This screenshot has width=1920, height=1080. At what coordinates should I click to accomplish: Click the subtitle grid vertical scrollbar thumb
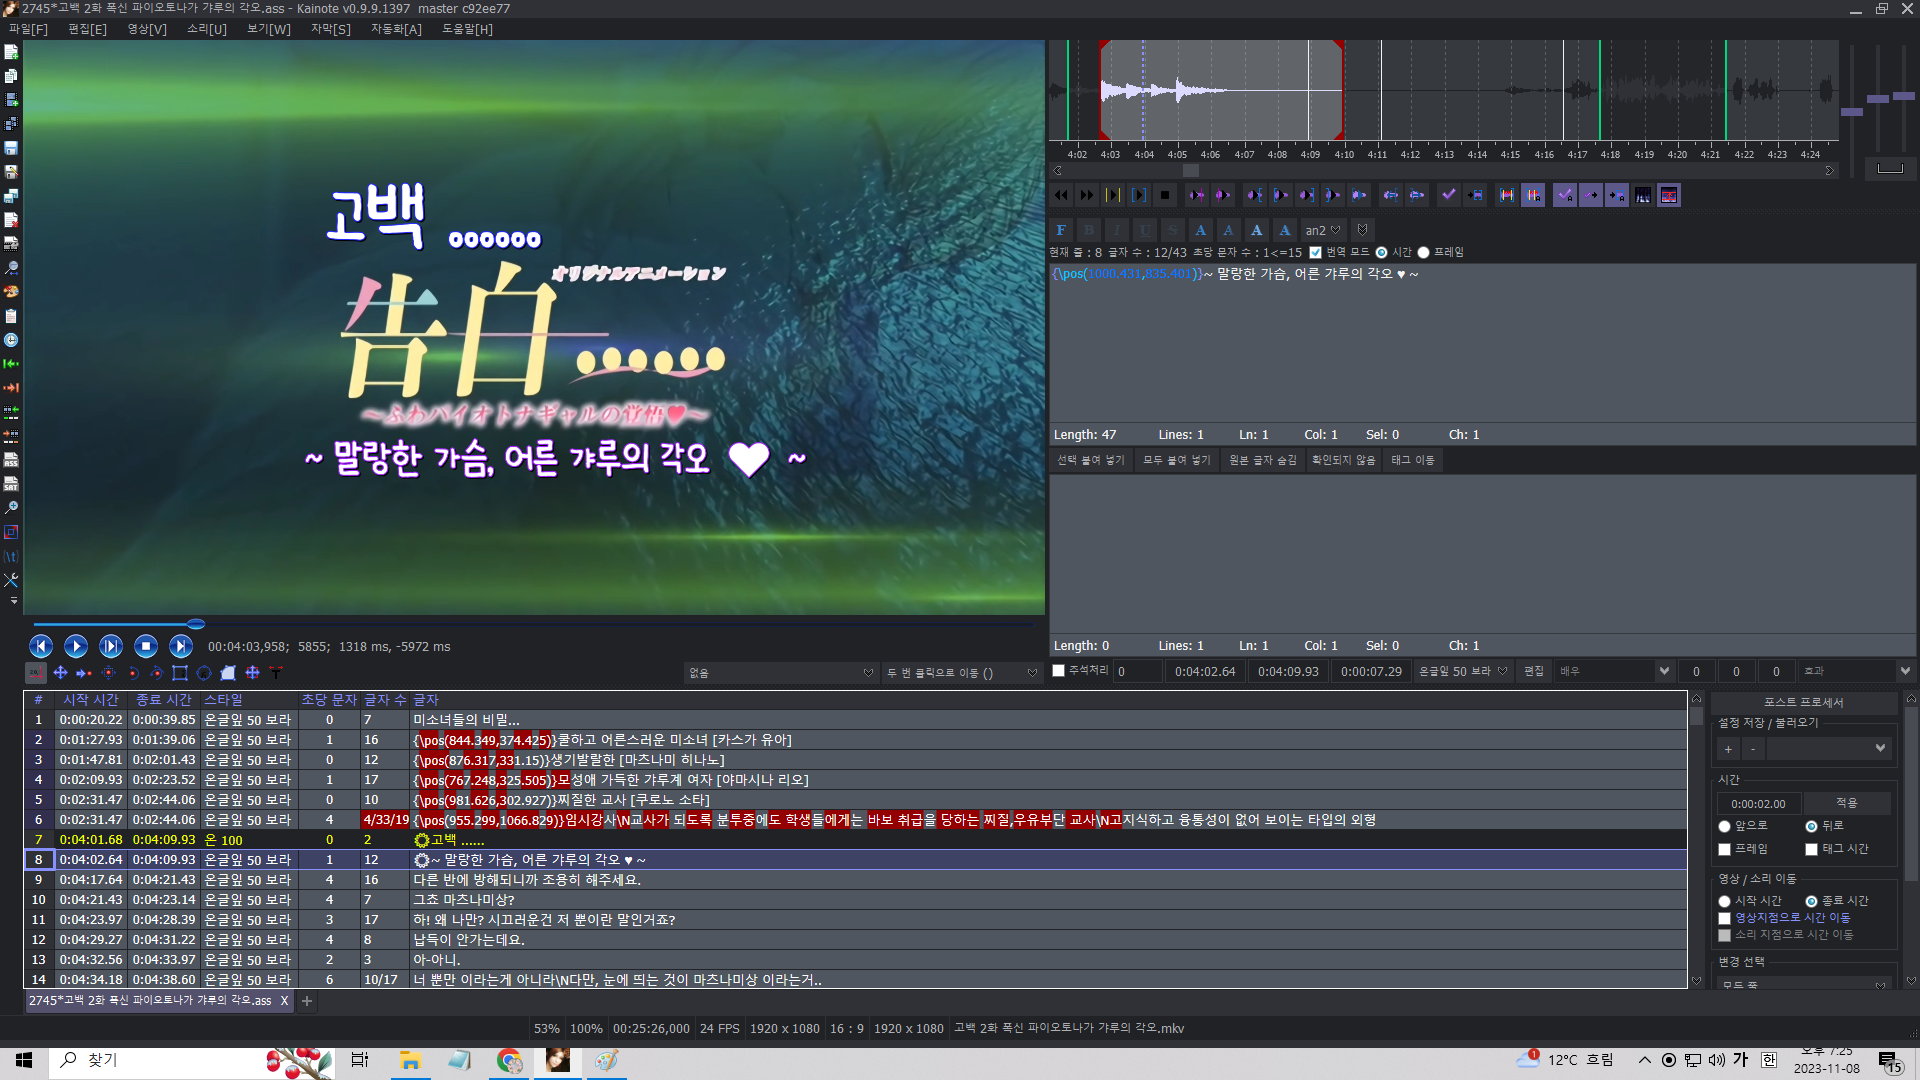[1696, 716]
